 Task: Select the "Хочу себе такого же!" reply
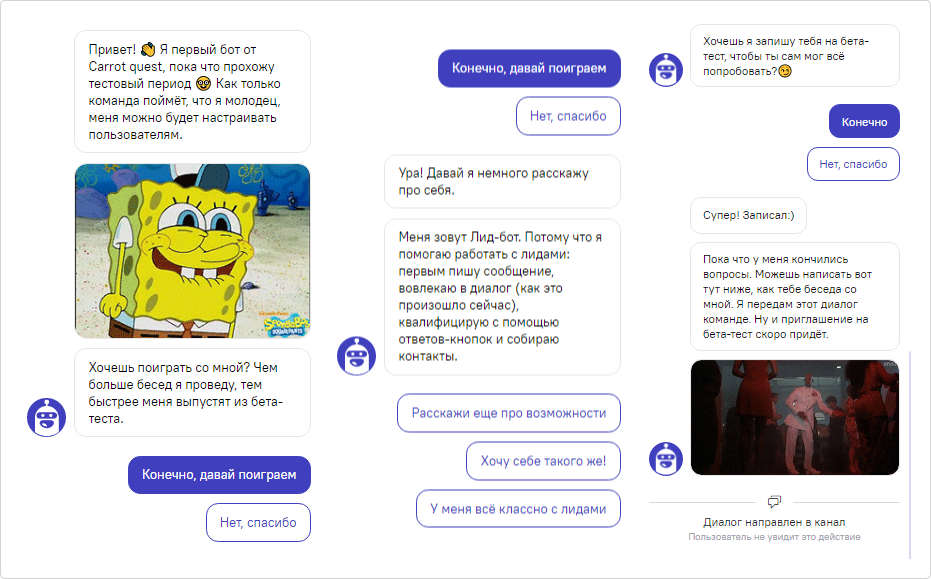coord(543,461)
